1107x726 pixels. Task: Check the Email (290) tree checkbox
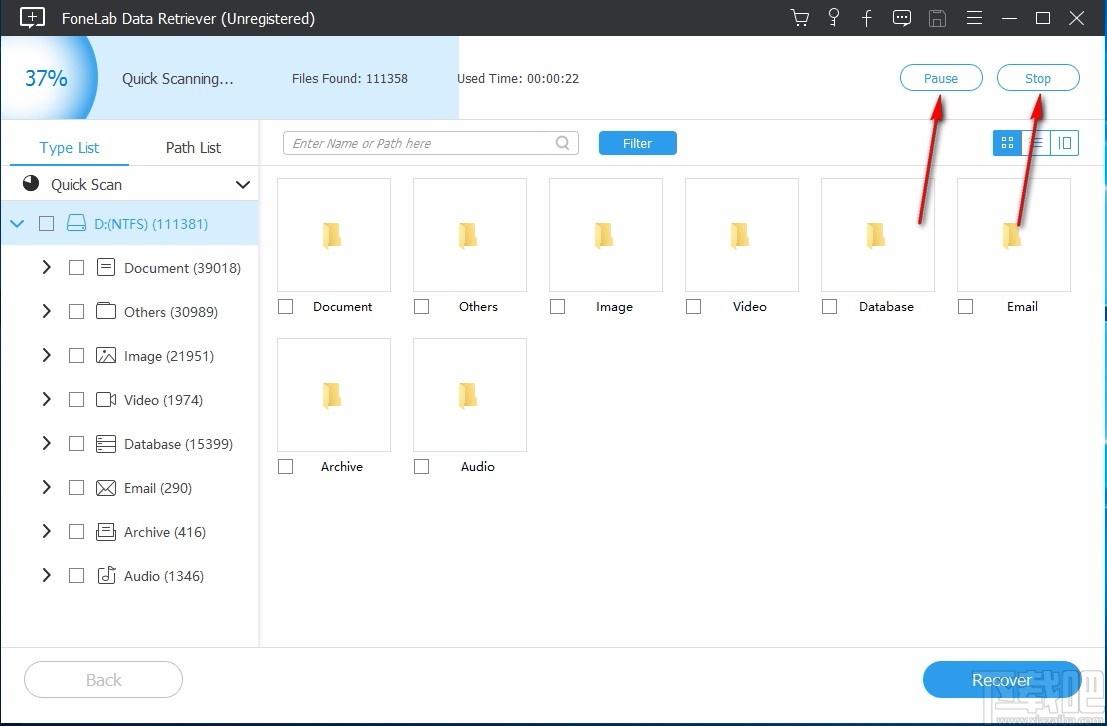click(76, 488)
